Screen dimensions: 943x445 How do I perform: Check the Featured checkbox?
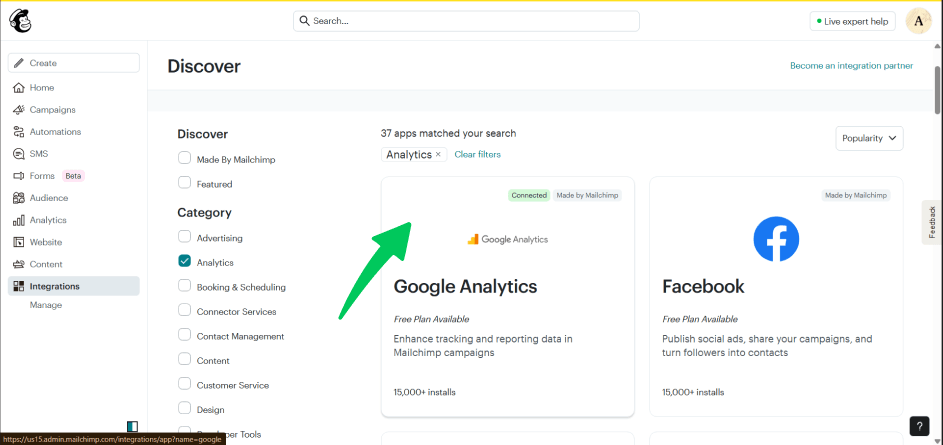click(x=185, y=183)
